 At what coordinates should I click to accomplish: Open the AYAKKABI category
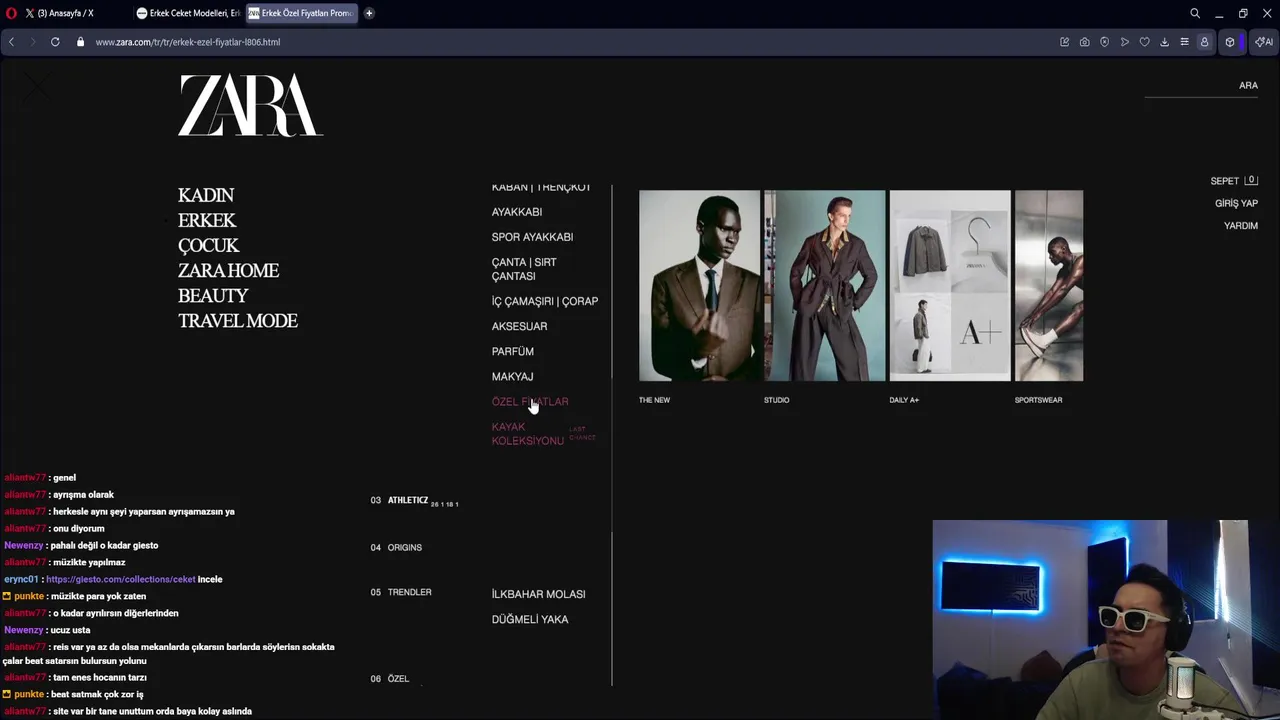[517, 212]
